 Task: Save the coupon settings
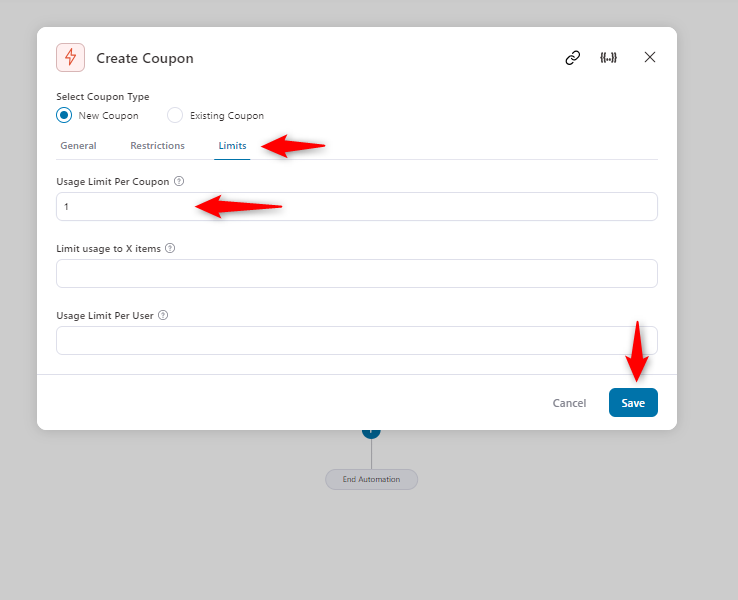[633, 402]
